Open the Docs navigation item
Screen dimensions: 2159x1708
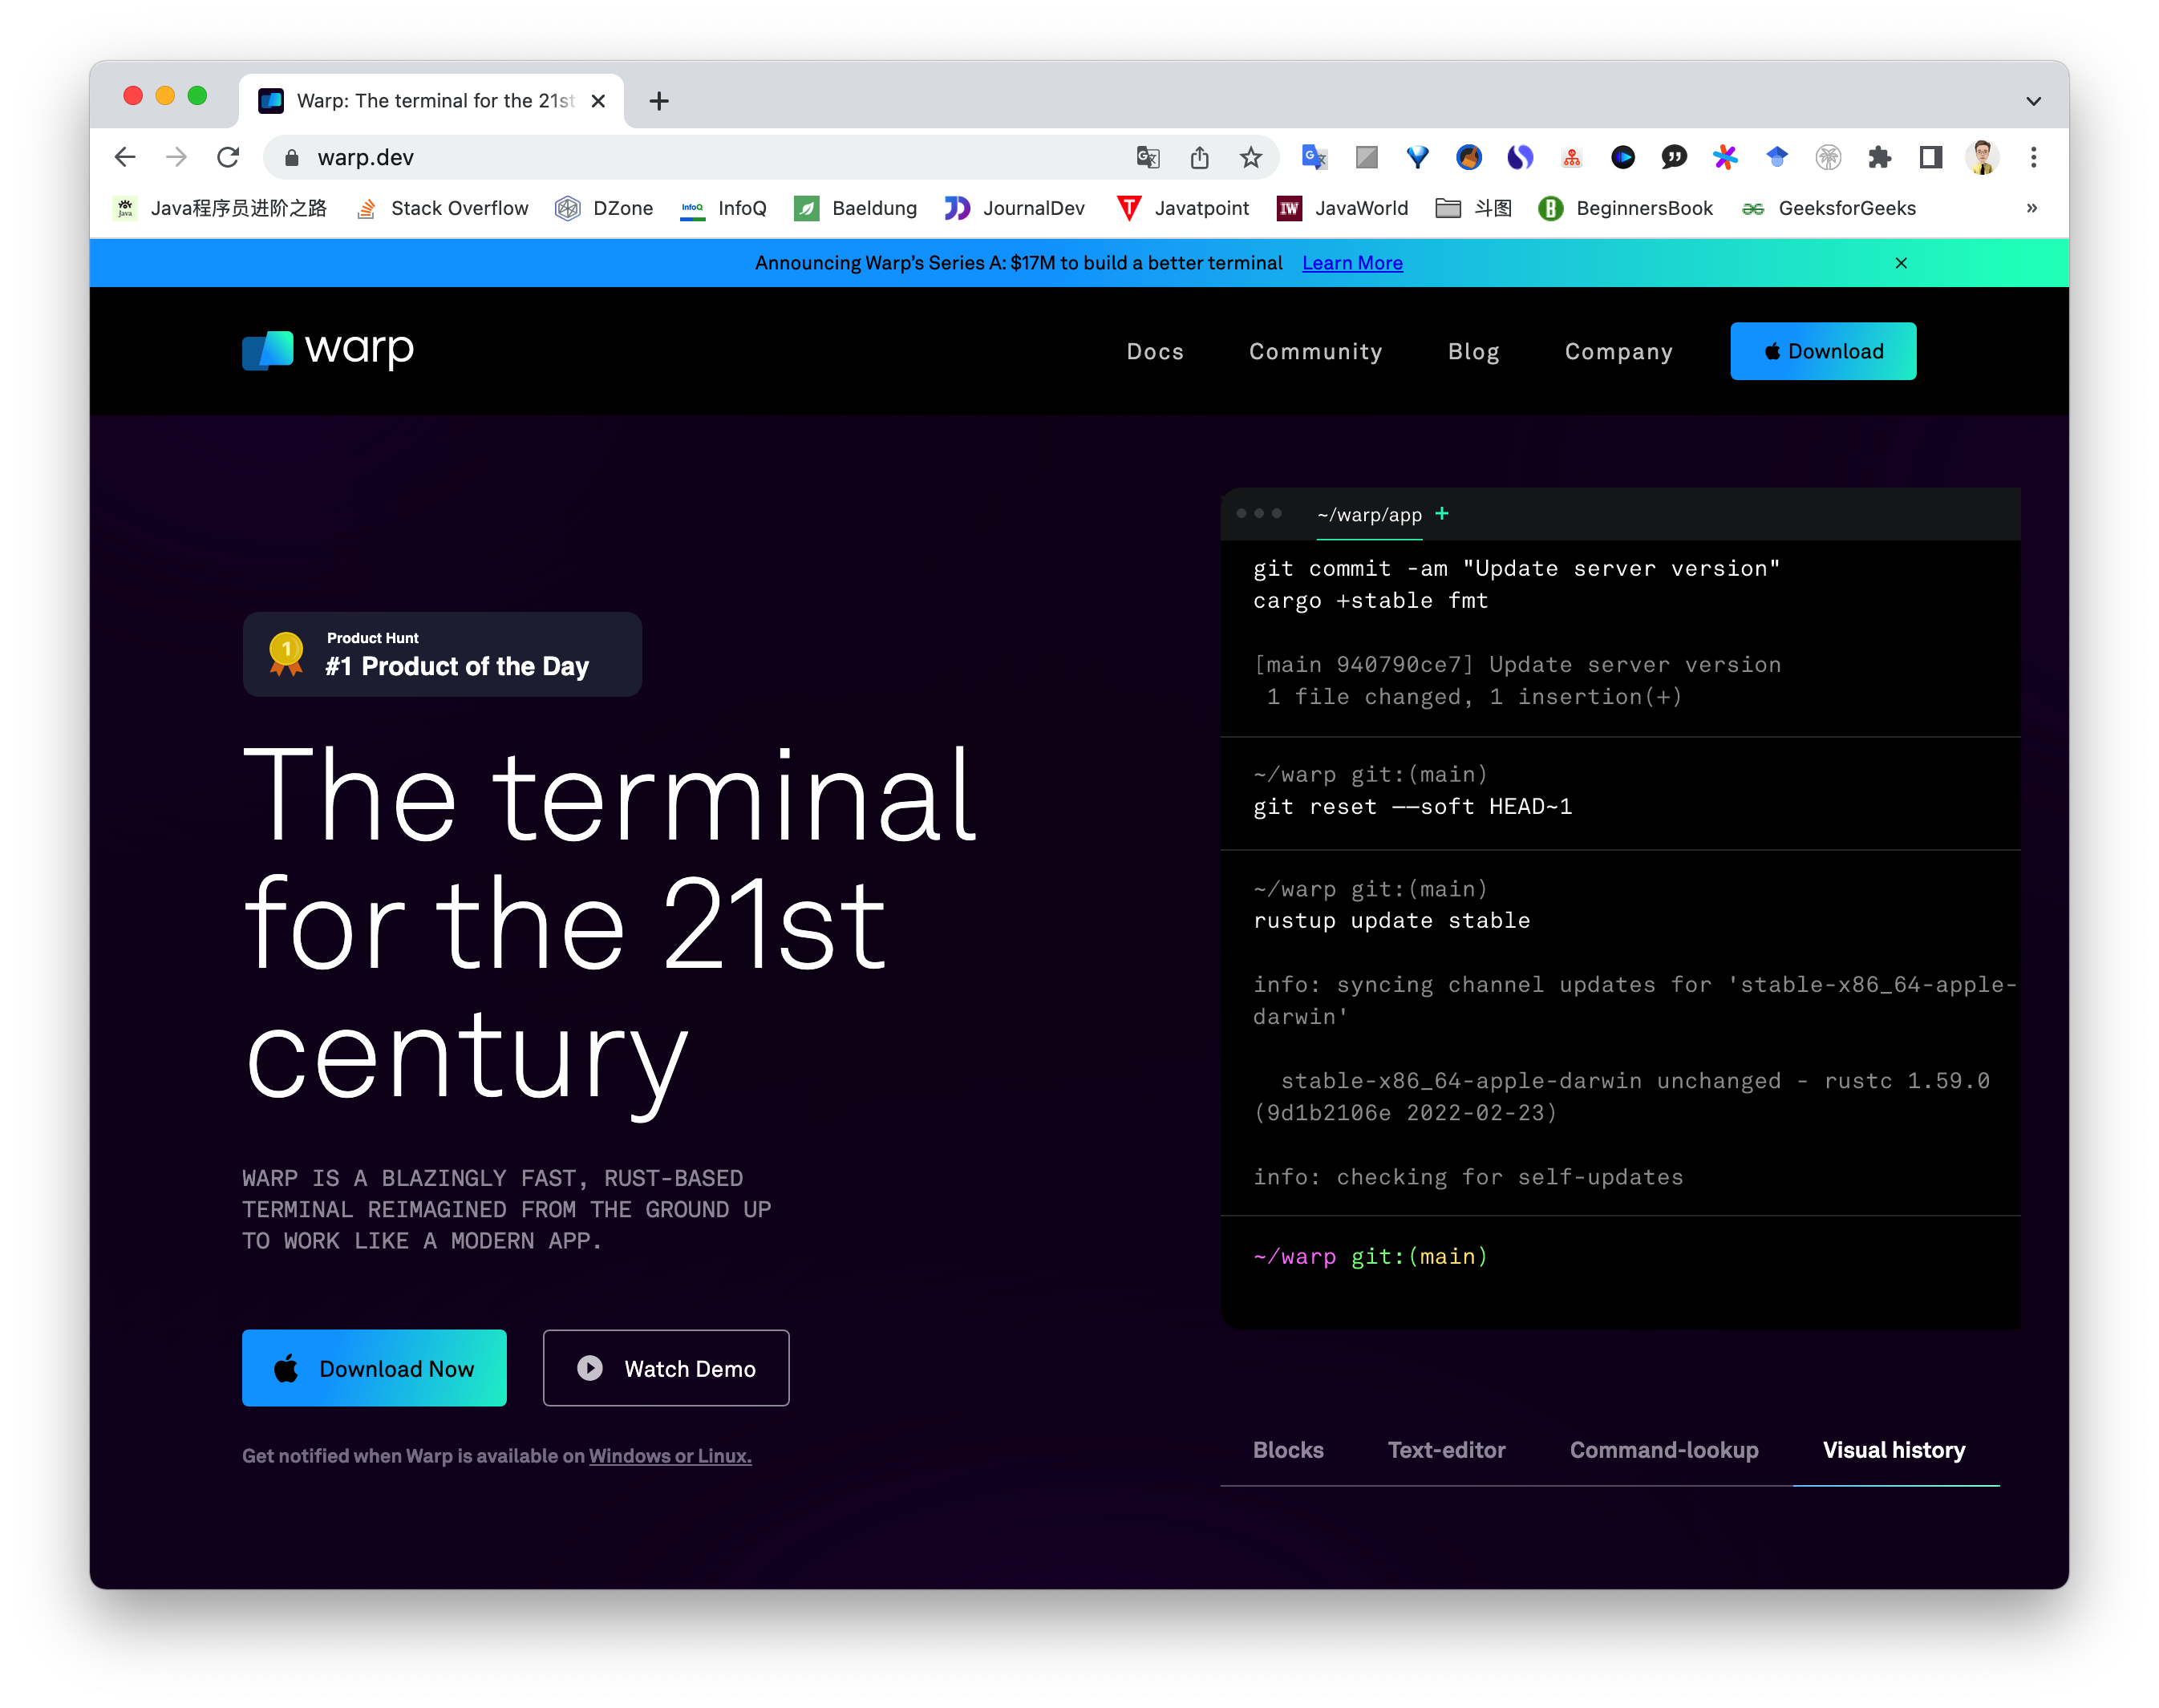coord(1155,351)
